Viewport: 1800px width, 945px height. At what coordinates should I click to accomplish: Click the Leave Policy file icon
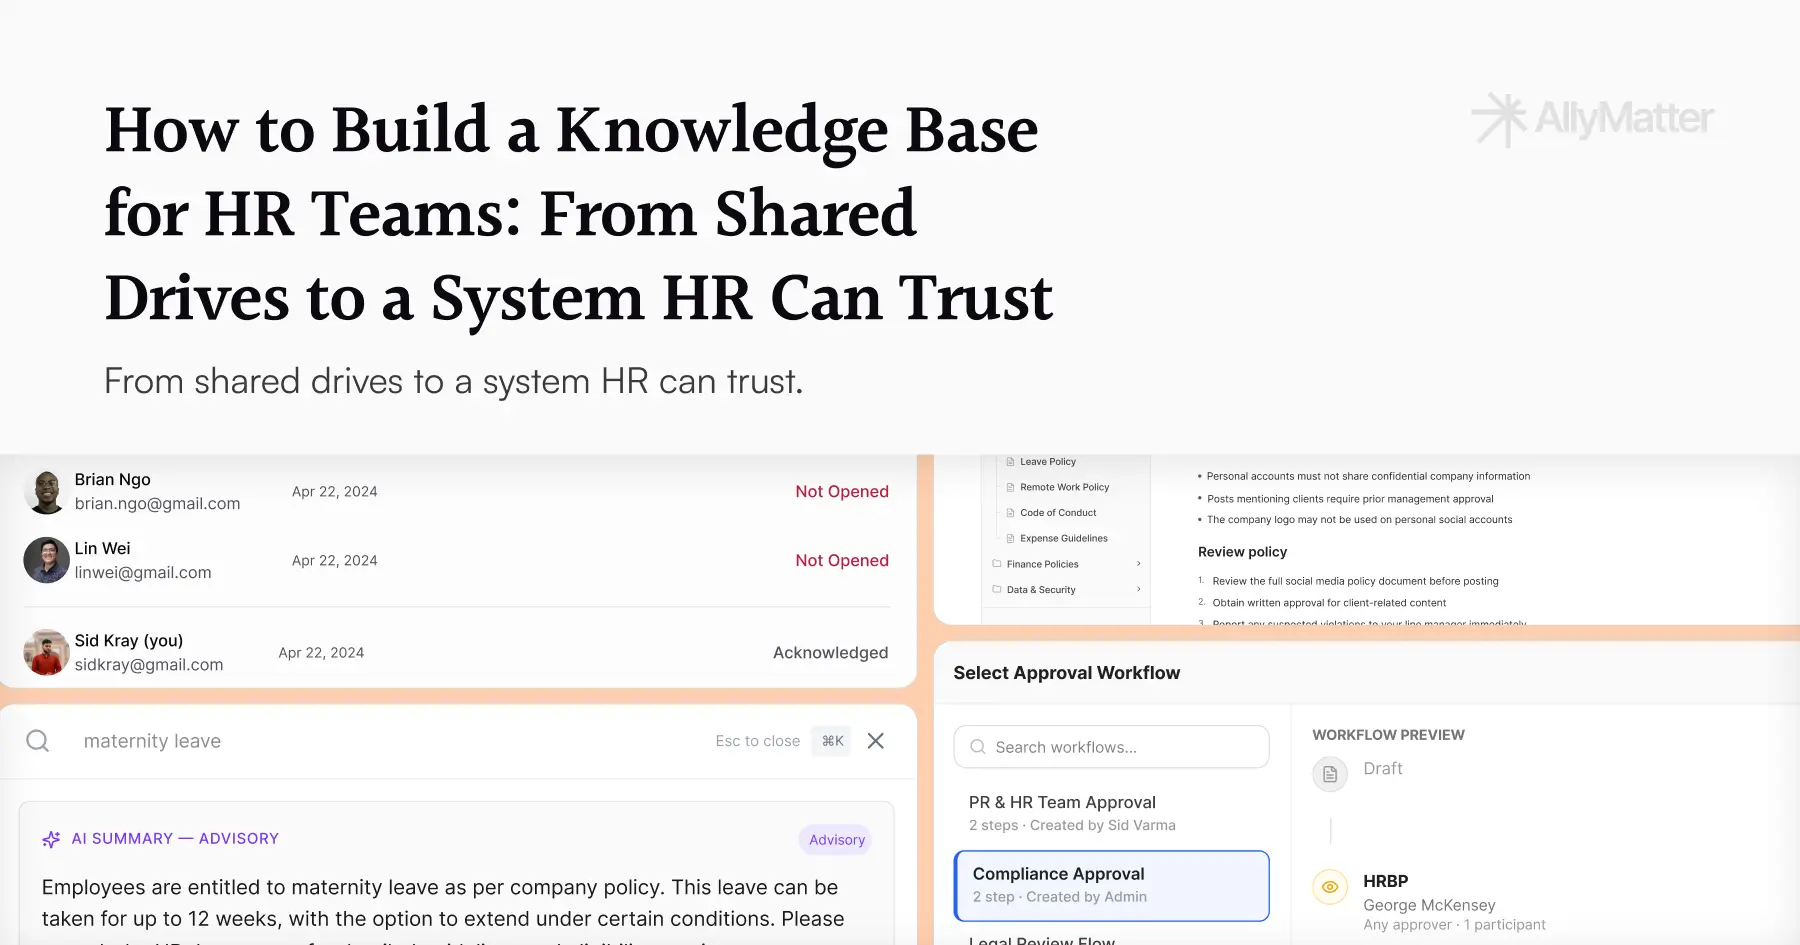click(1010, 462)
